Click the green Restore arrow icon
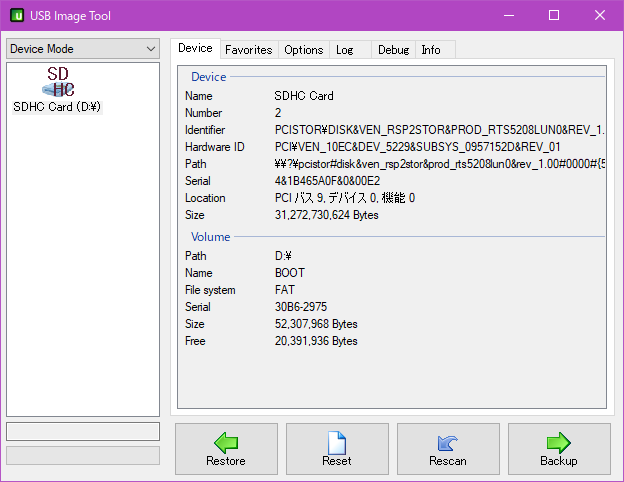 point(226,443)
